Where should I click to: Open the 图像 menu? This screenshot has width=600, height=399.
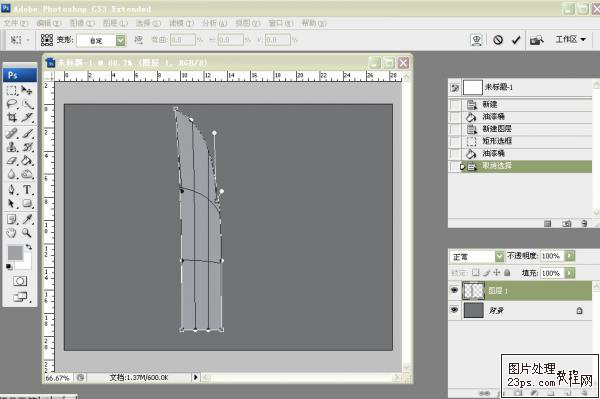click(82, 23)
